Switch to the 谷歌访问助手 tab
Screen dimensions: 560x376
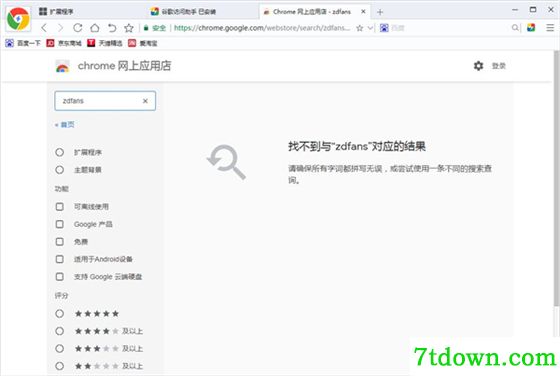click(183, 11)
